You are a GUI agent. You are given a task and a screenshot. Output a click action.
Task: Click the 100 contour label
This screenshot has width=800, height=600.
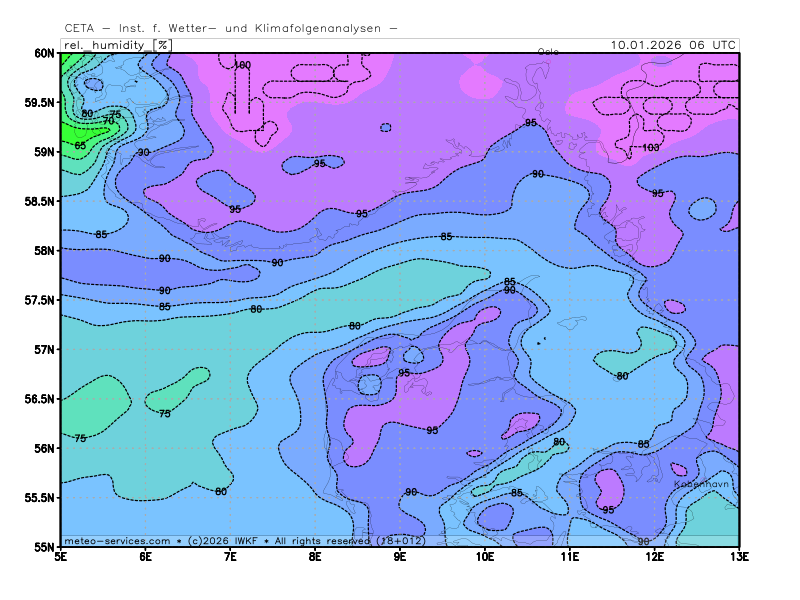[x=242, y=65]
